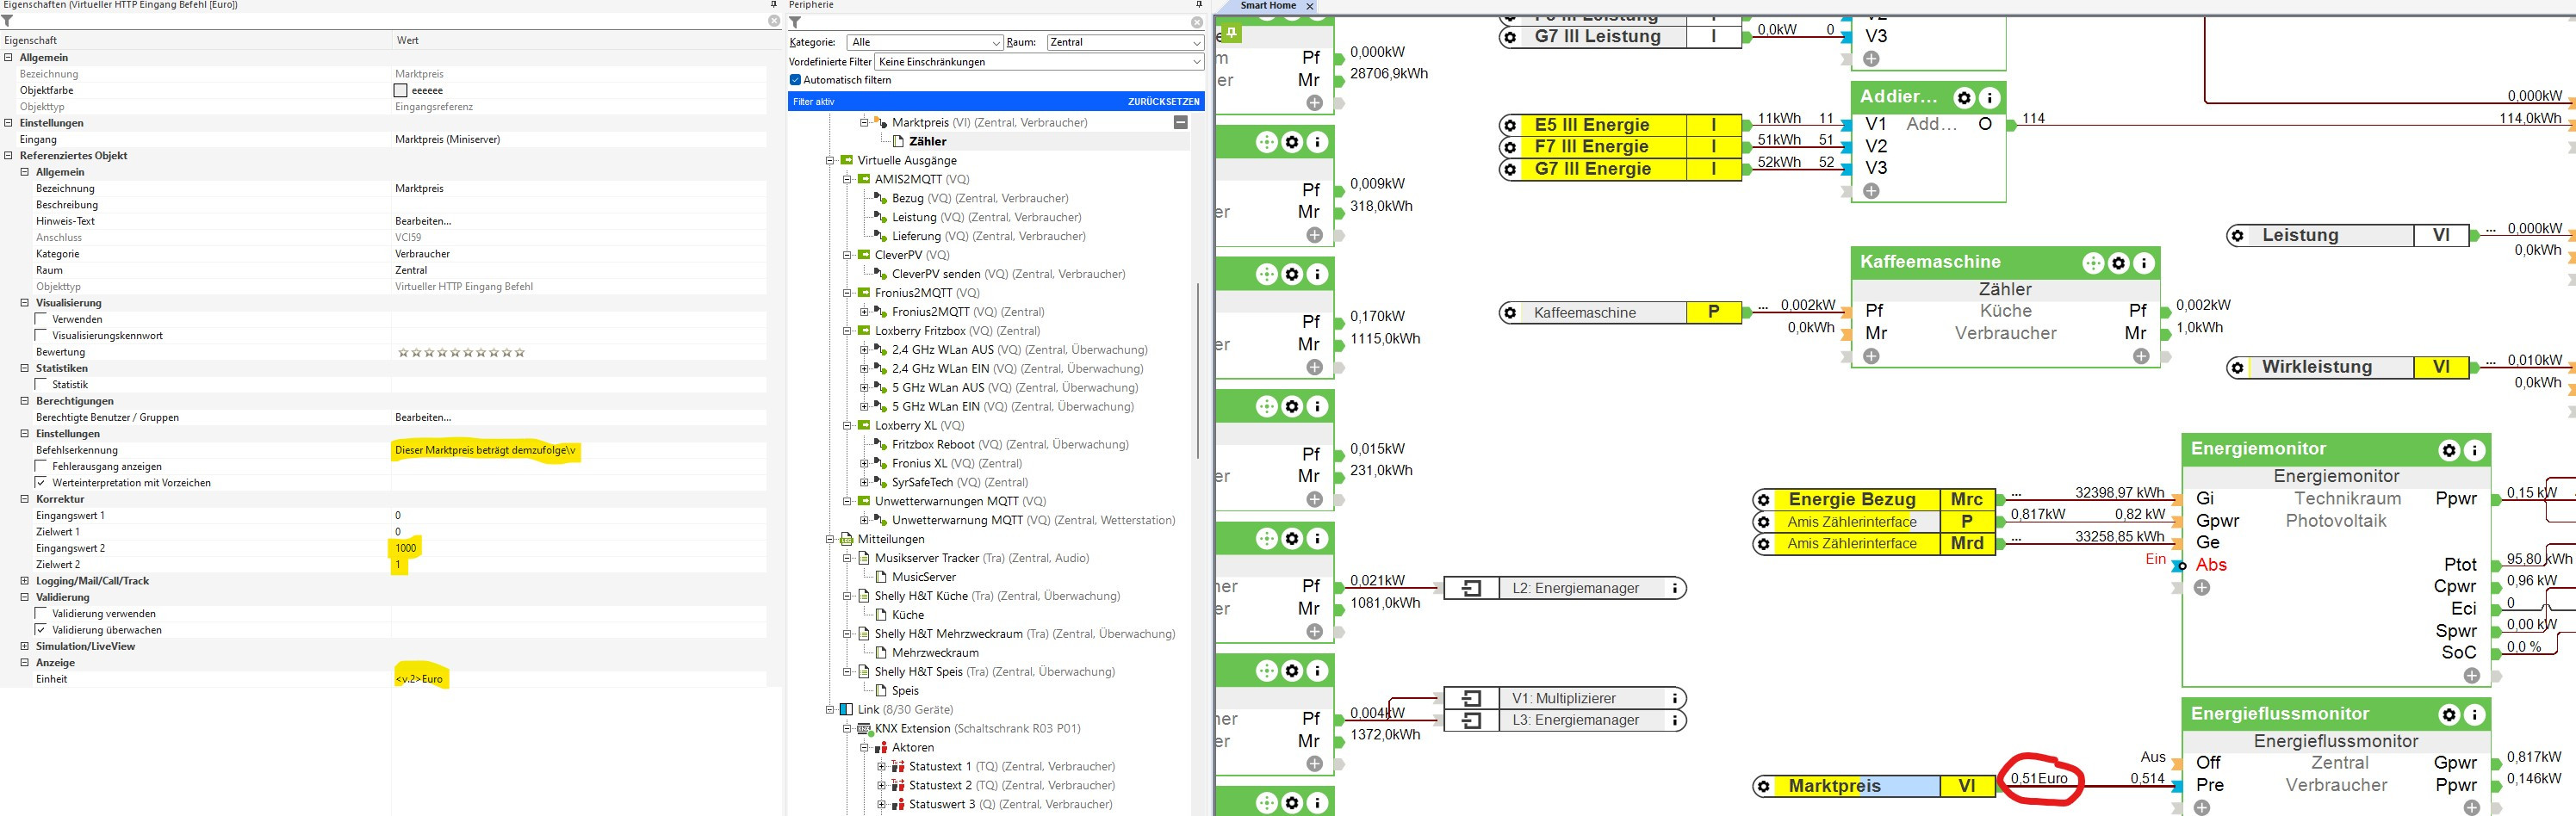Click info icon on V1: Multiplizierer reference

(x=1674, y=698)
